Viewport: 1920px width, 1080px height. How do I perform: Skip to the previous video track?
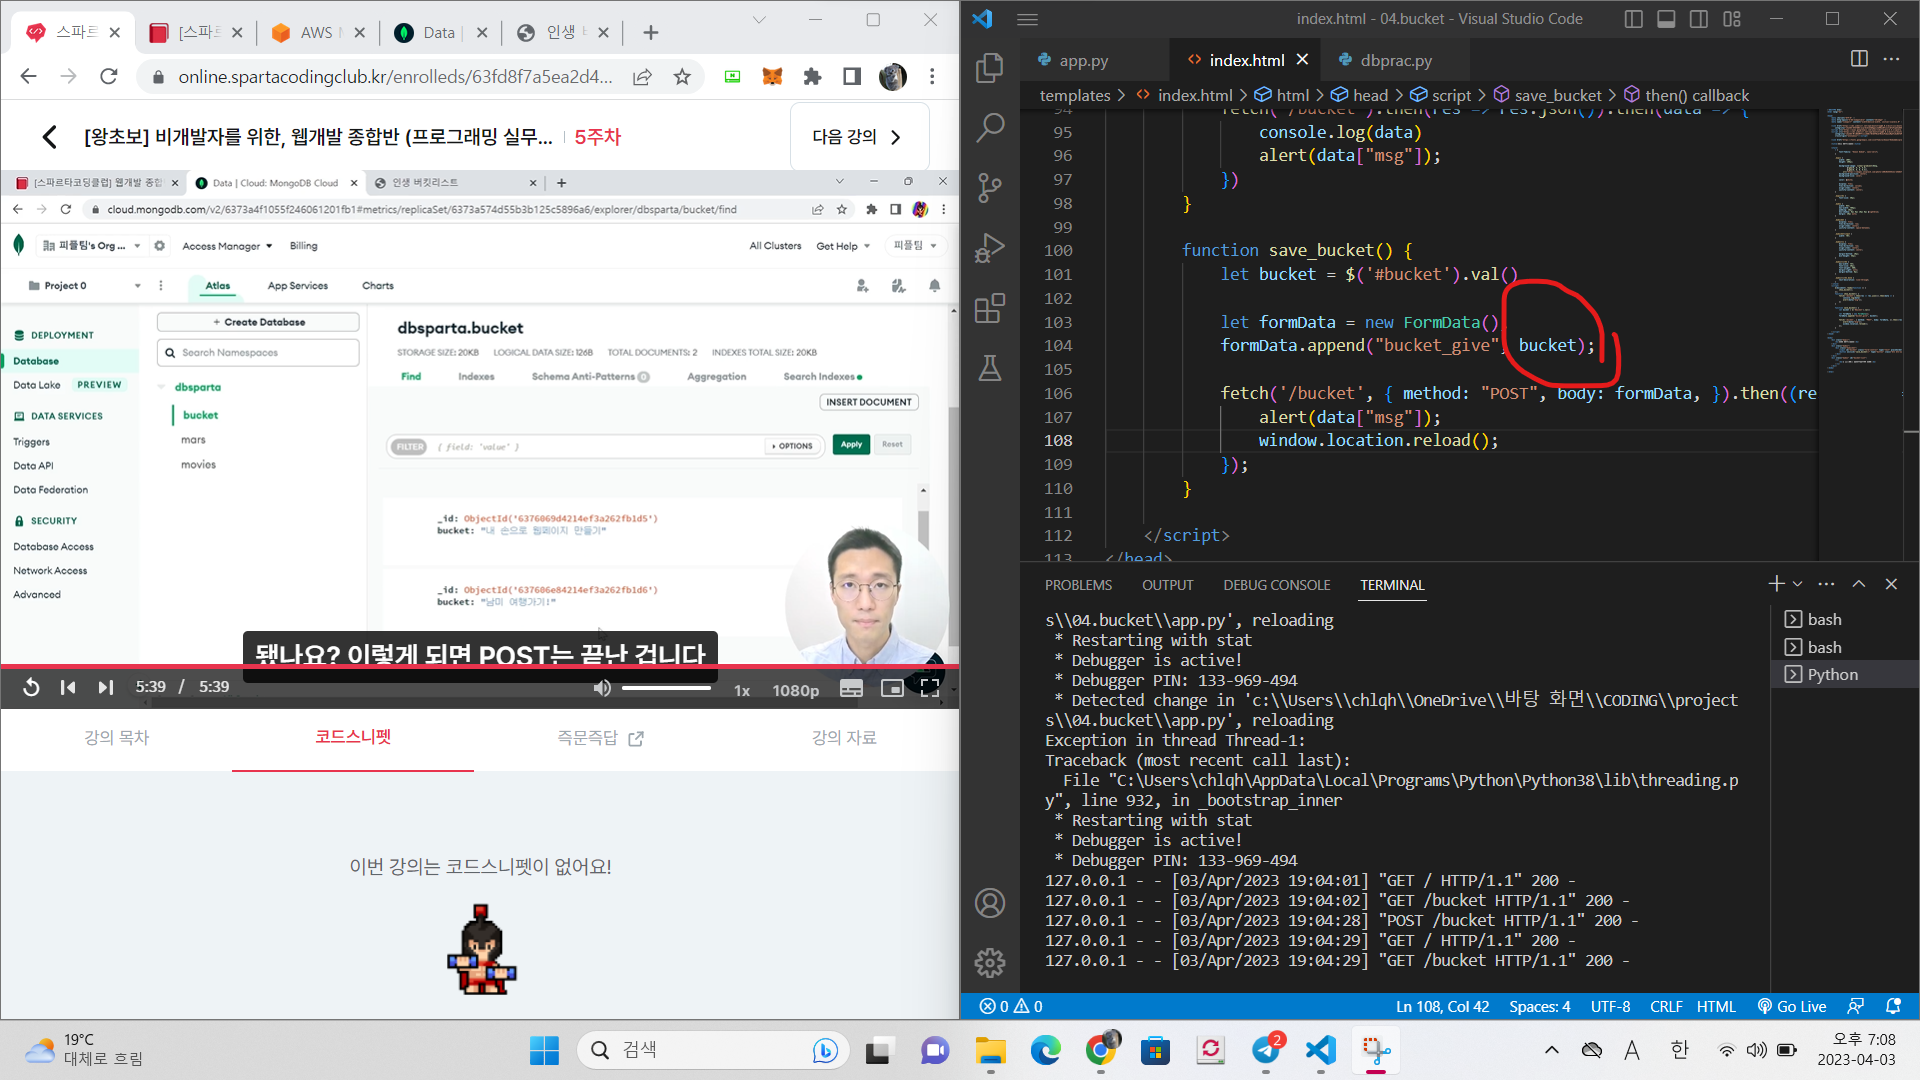[68, 687]
